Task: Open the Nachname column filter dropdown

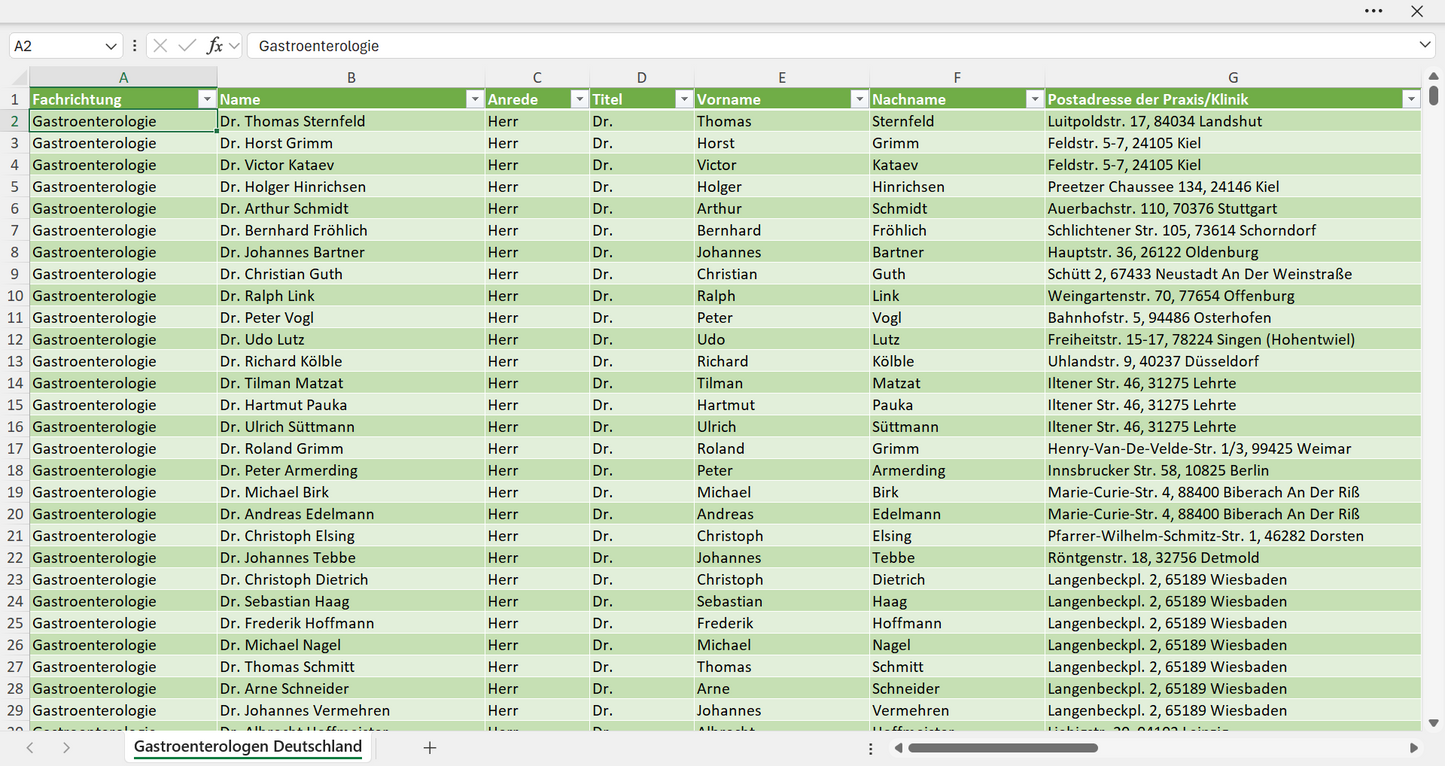Action: [x=1034, y=99]
